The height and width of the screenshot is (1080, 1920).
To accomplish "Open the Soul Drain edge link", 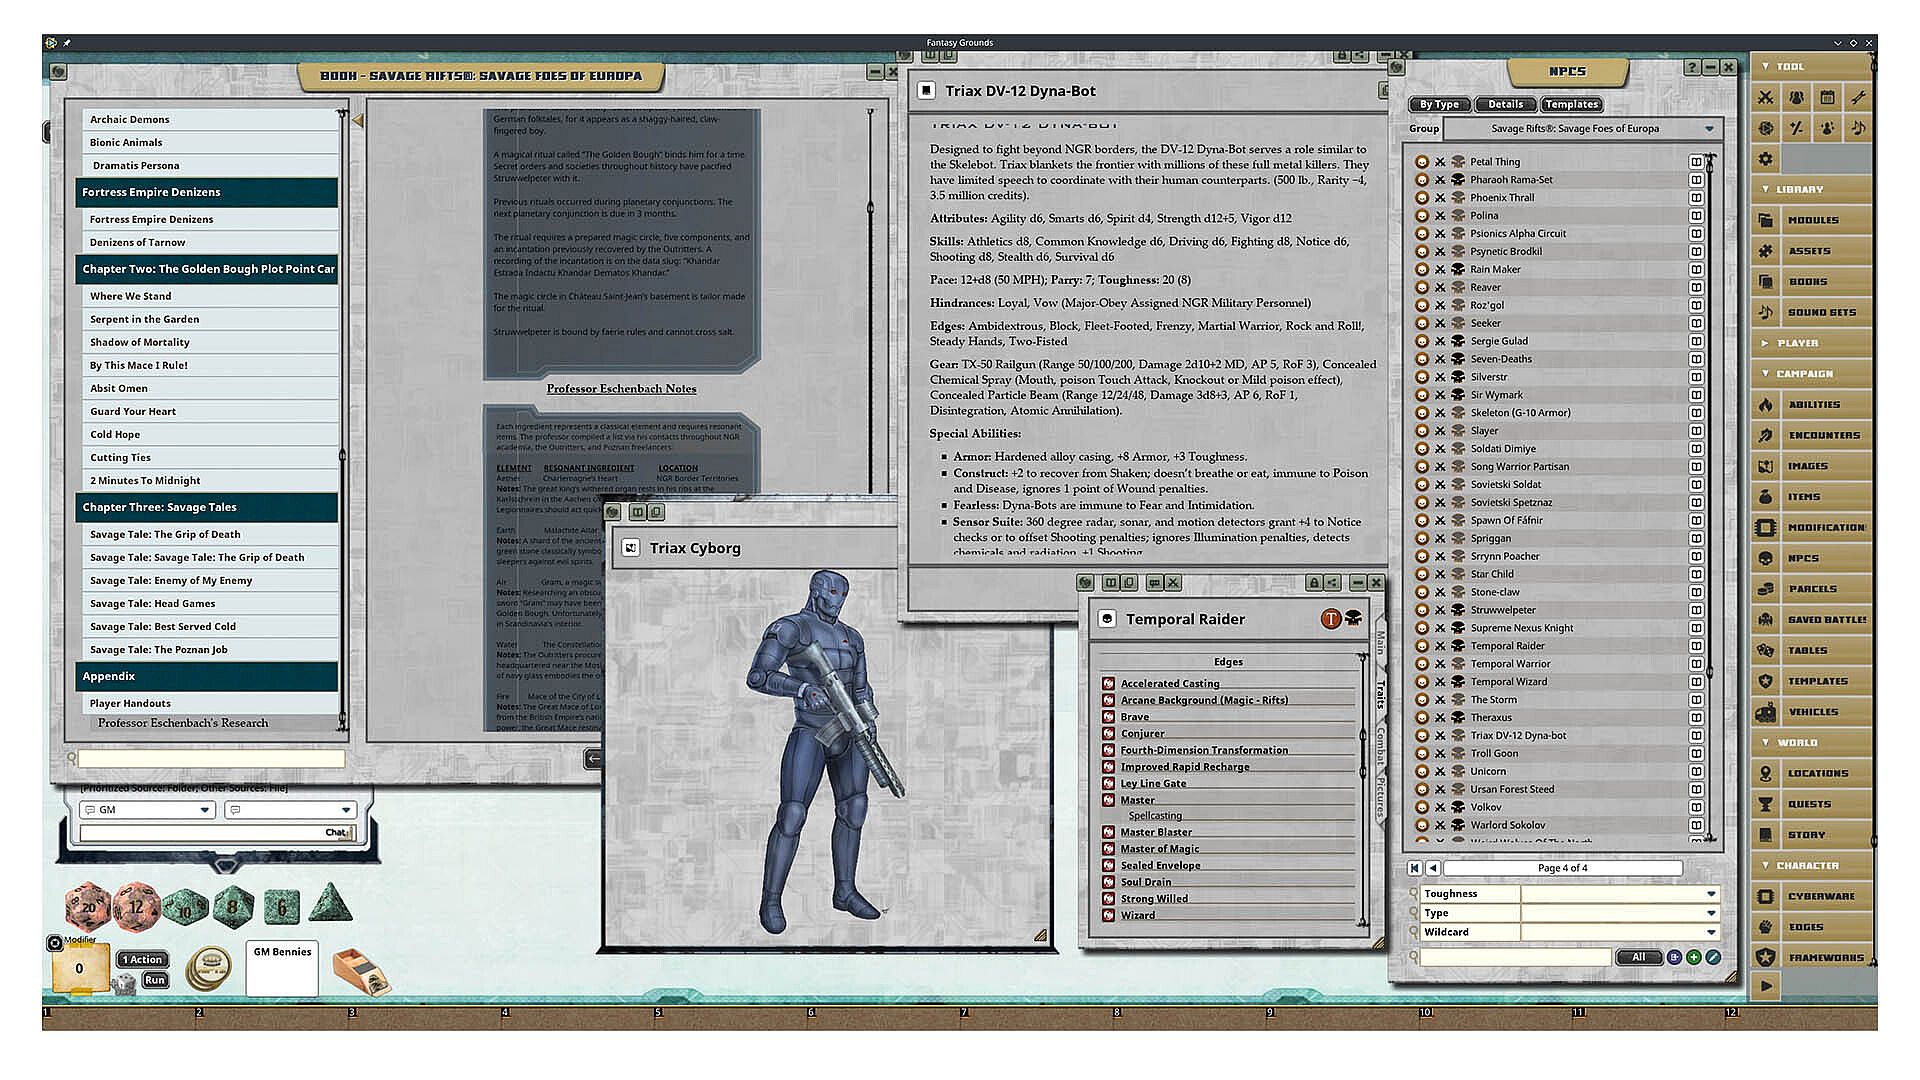I will point(1145,882).
